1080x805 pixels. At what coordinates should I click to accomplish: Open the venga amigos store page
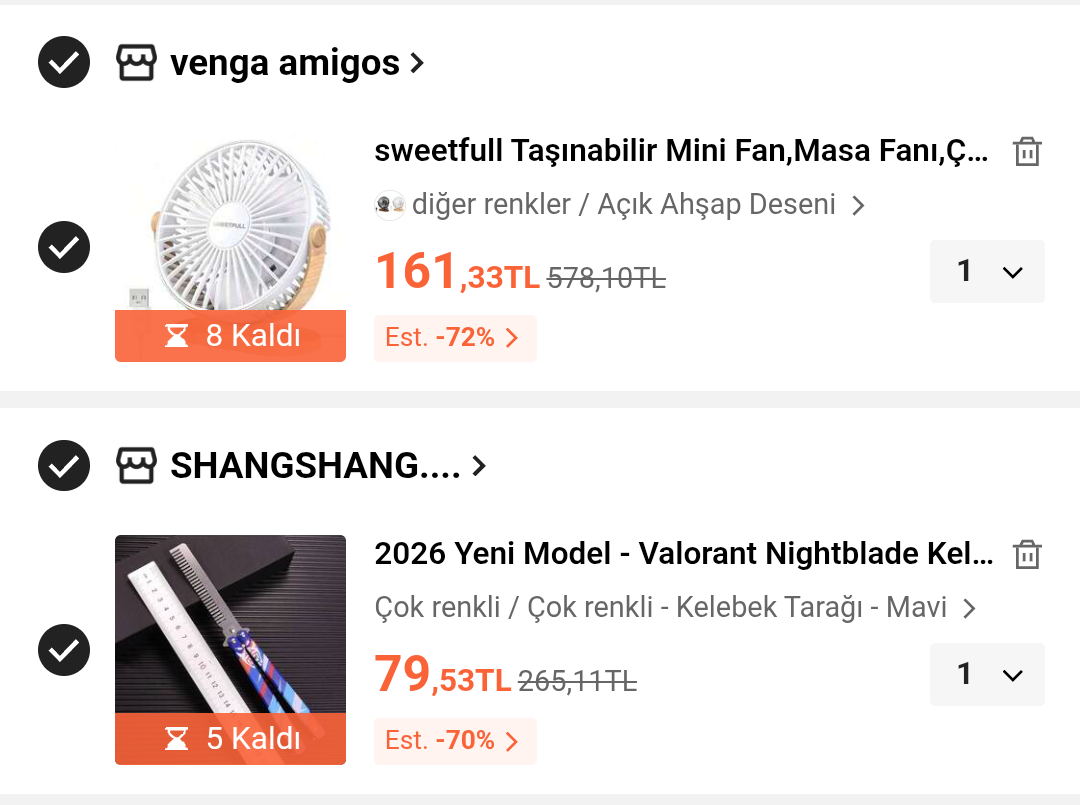(297, 63)
